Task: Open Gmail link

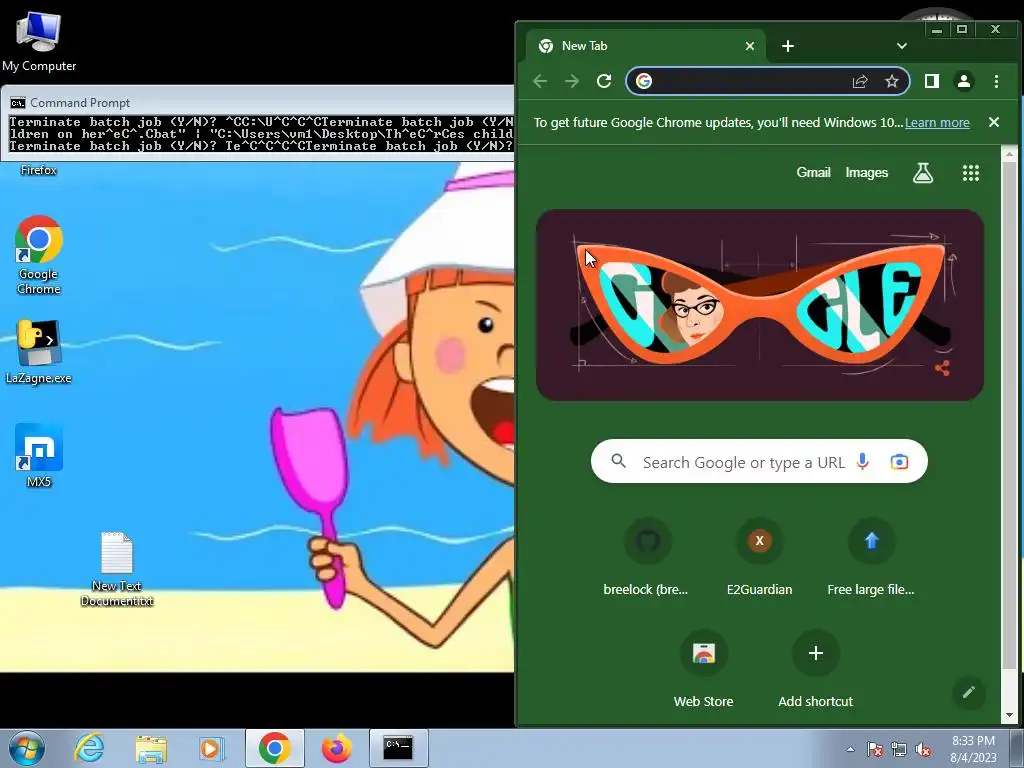Action: (x=813, y=172)
